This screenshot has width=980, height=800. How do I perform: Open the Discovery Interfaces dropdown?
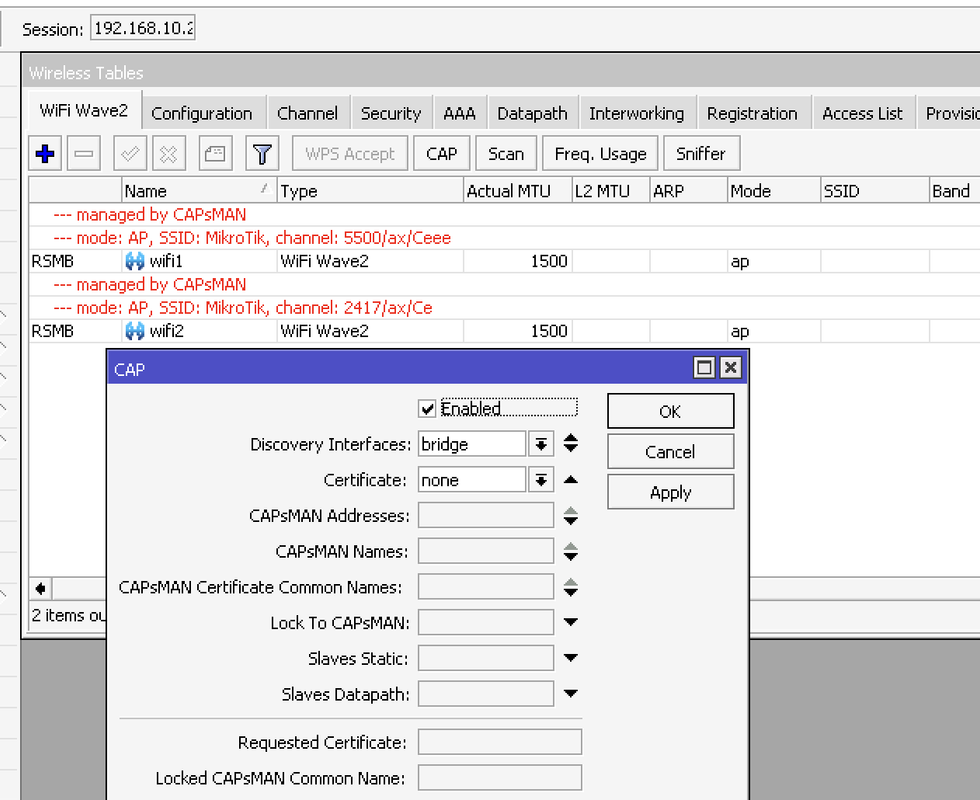541,444
